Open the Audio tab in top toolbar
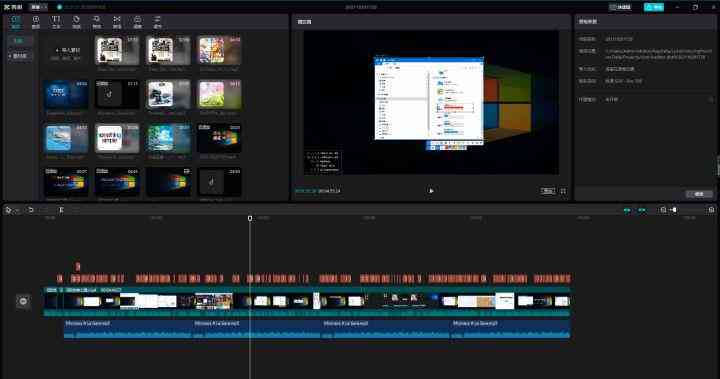720x379 pixels. pyautogui.click(x=36, y=22)
